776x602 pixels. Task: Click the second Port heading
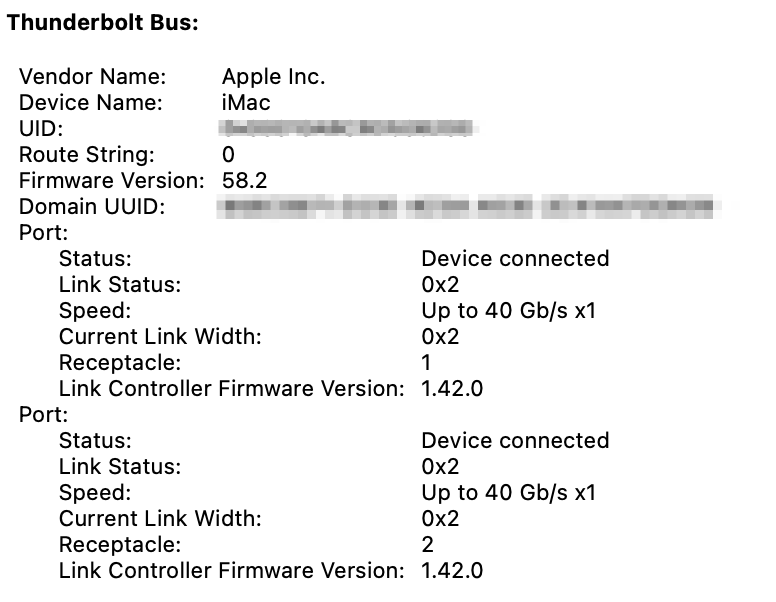[44, 415]
